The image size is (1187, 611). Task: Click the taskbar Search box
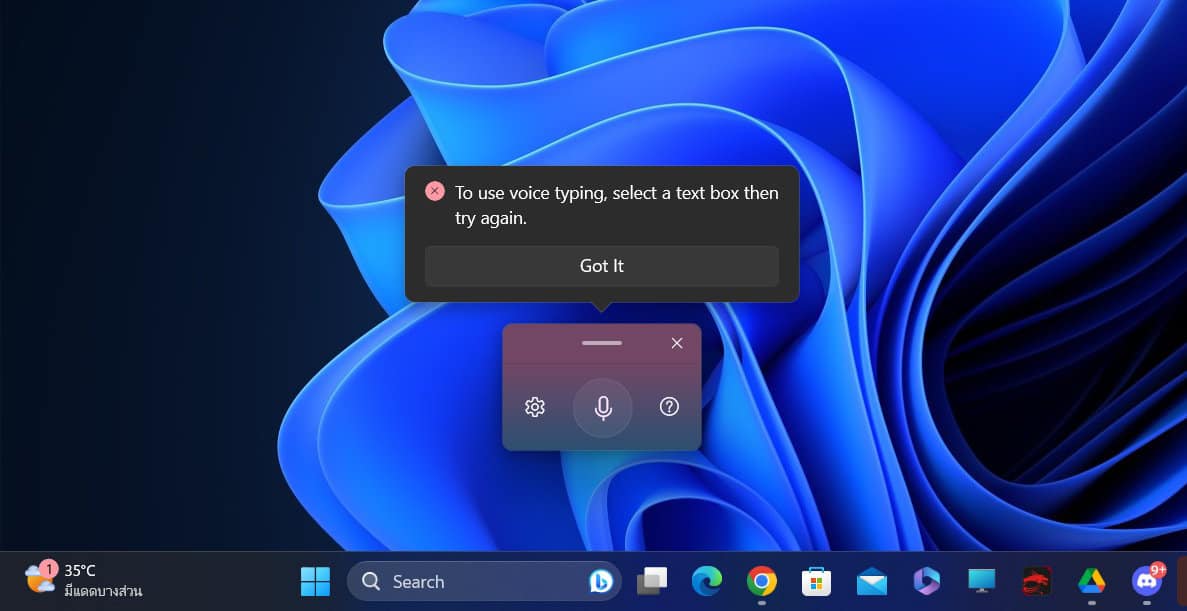click(x=484, y=581)
